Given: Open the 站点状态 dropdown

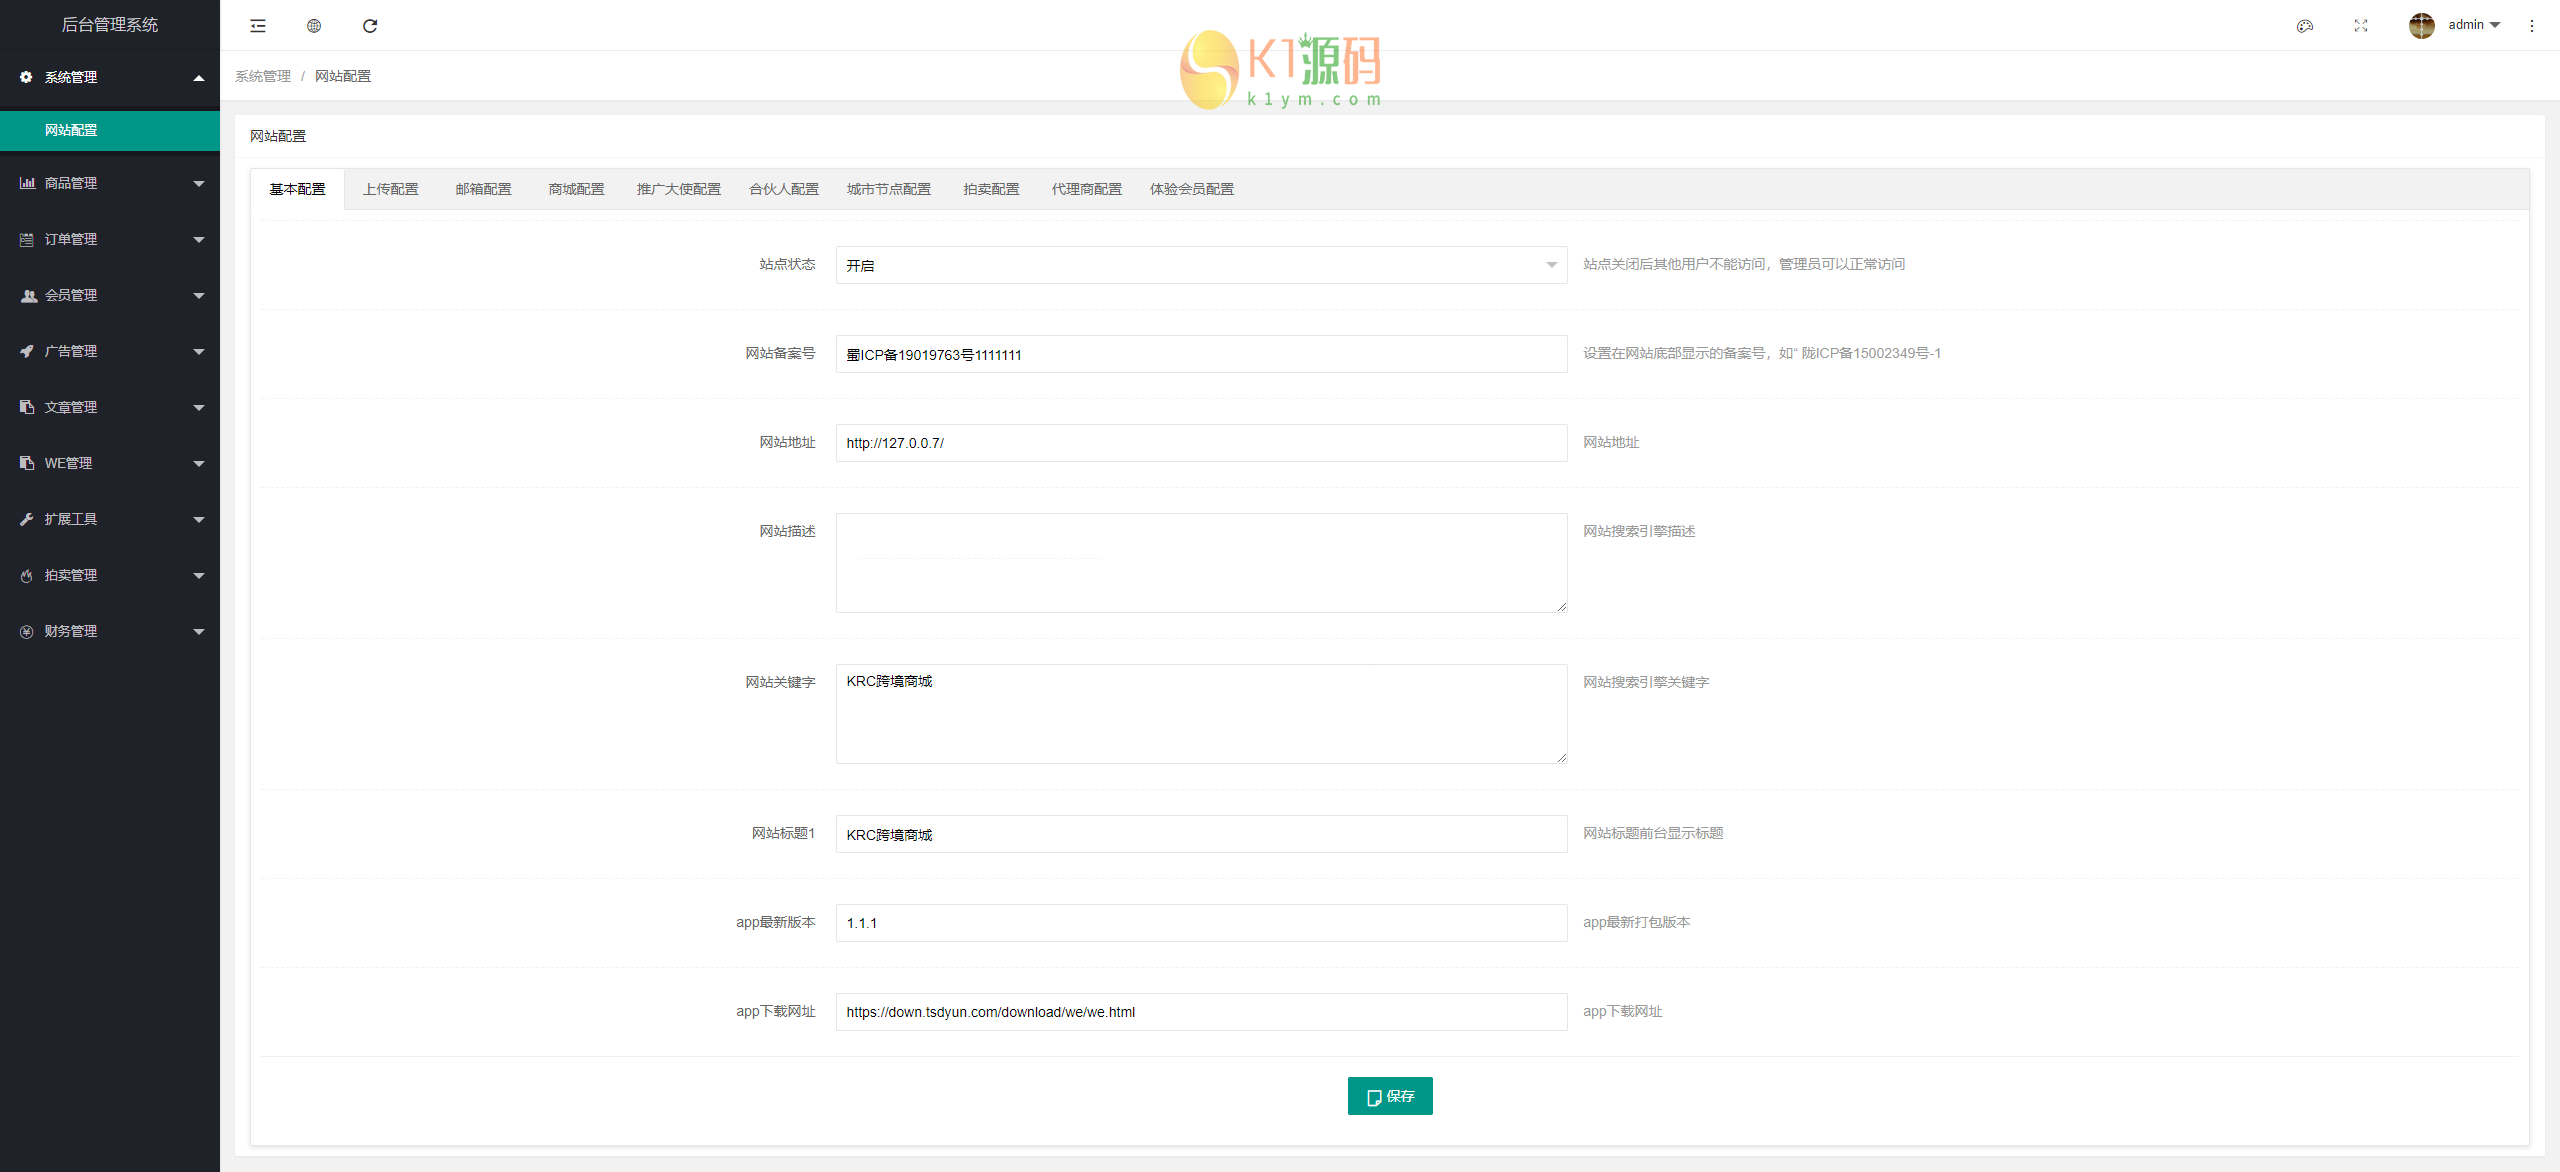Looking at the screenshot, I should [1200, 265].
